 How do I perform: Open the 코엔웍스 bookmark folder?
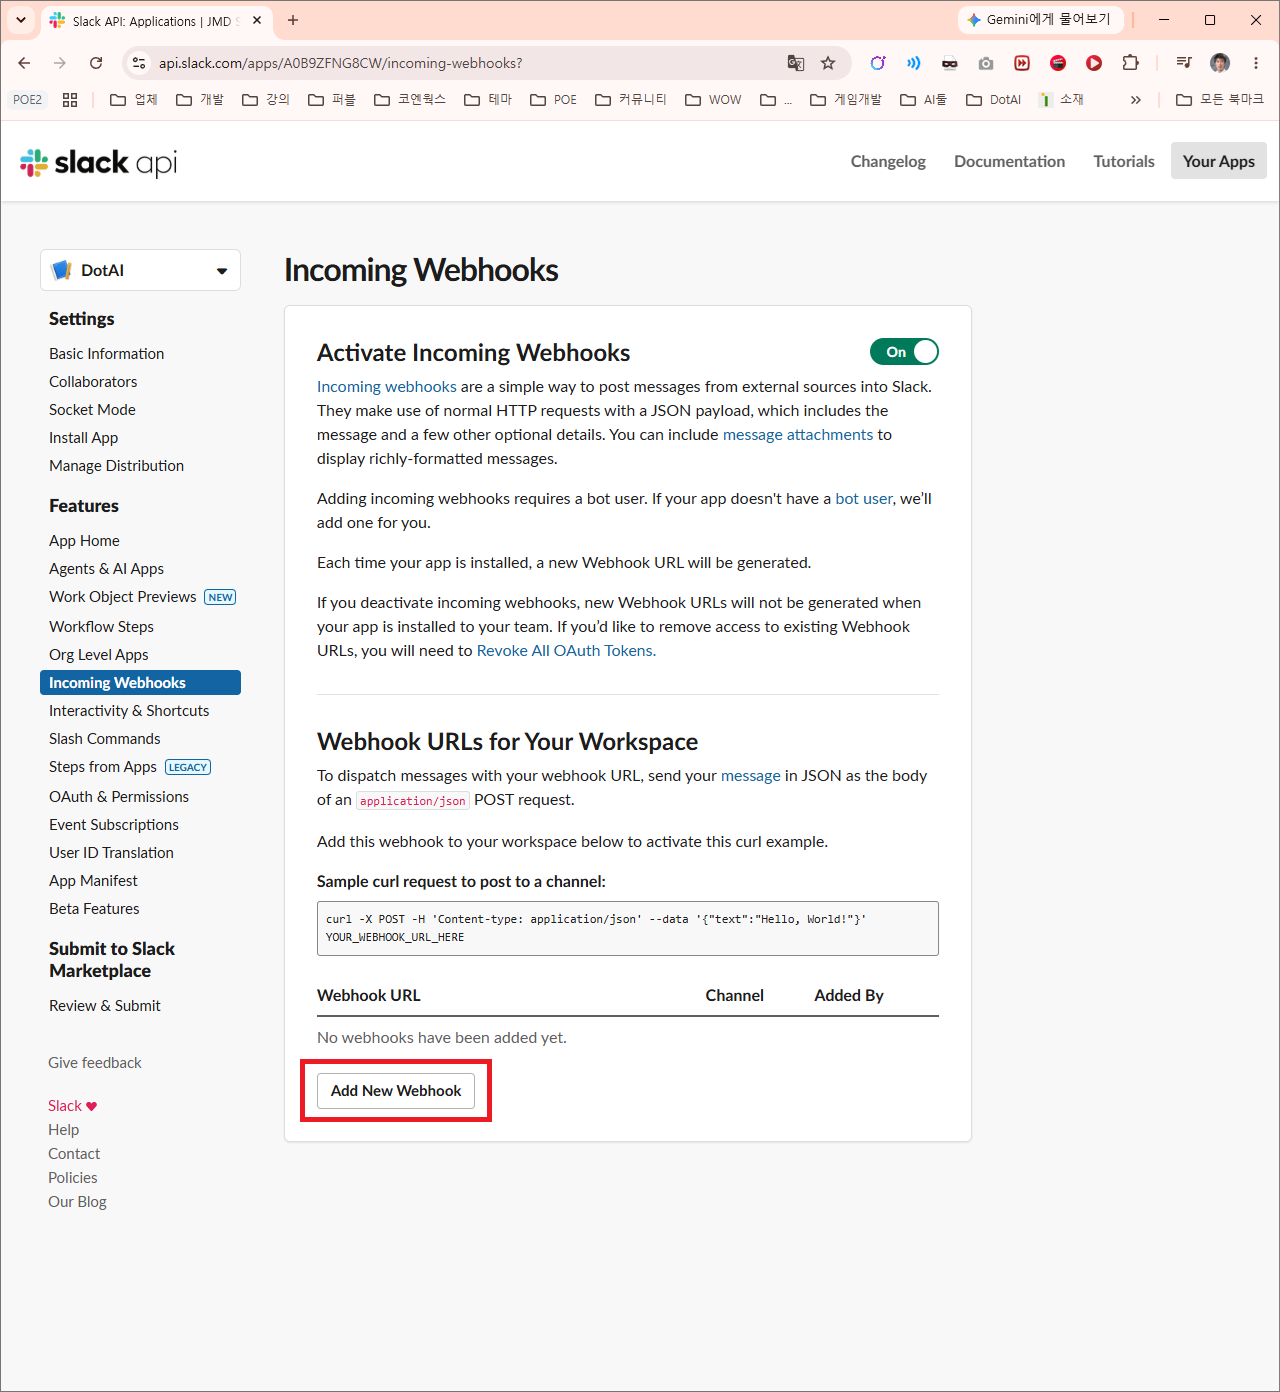(410, 100)
